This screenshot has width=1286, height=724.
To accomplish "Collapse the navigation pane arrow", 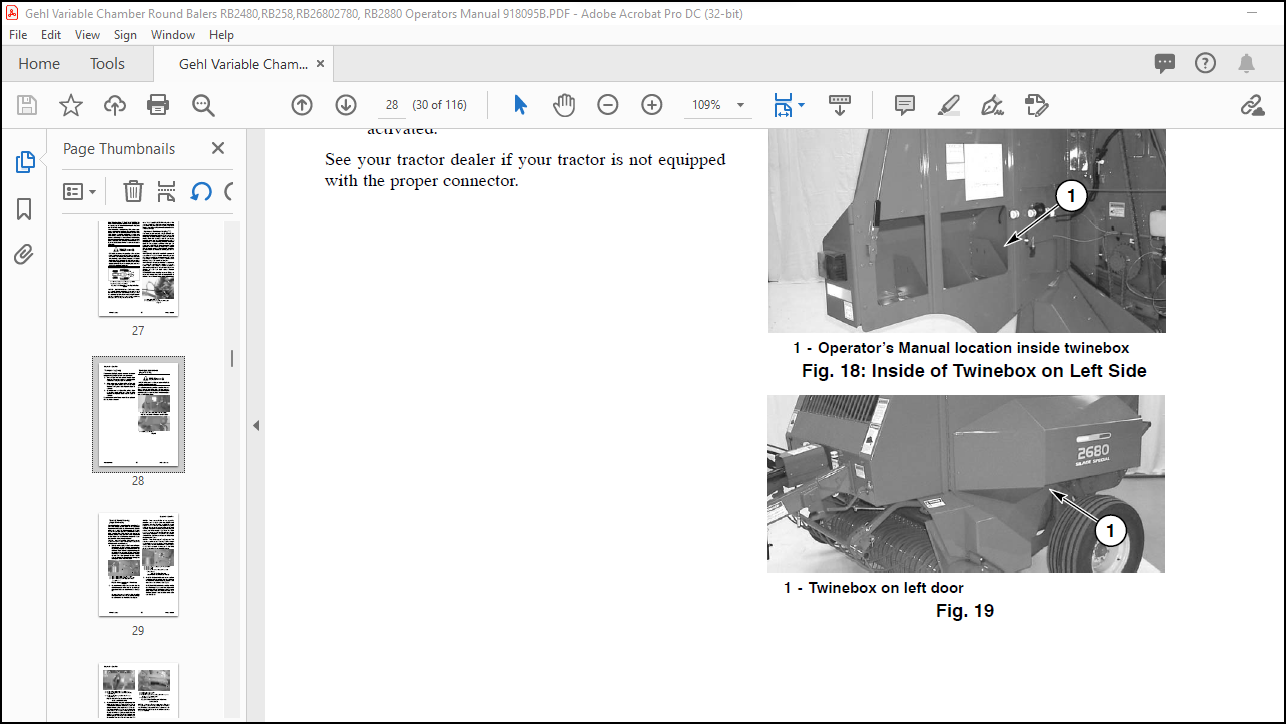I will point(256,425).
